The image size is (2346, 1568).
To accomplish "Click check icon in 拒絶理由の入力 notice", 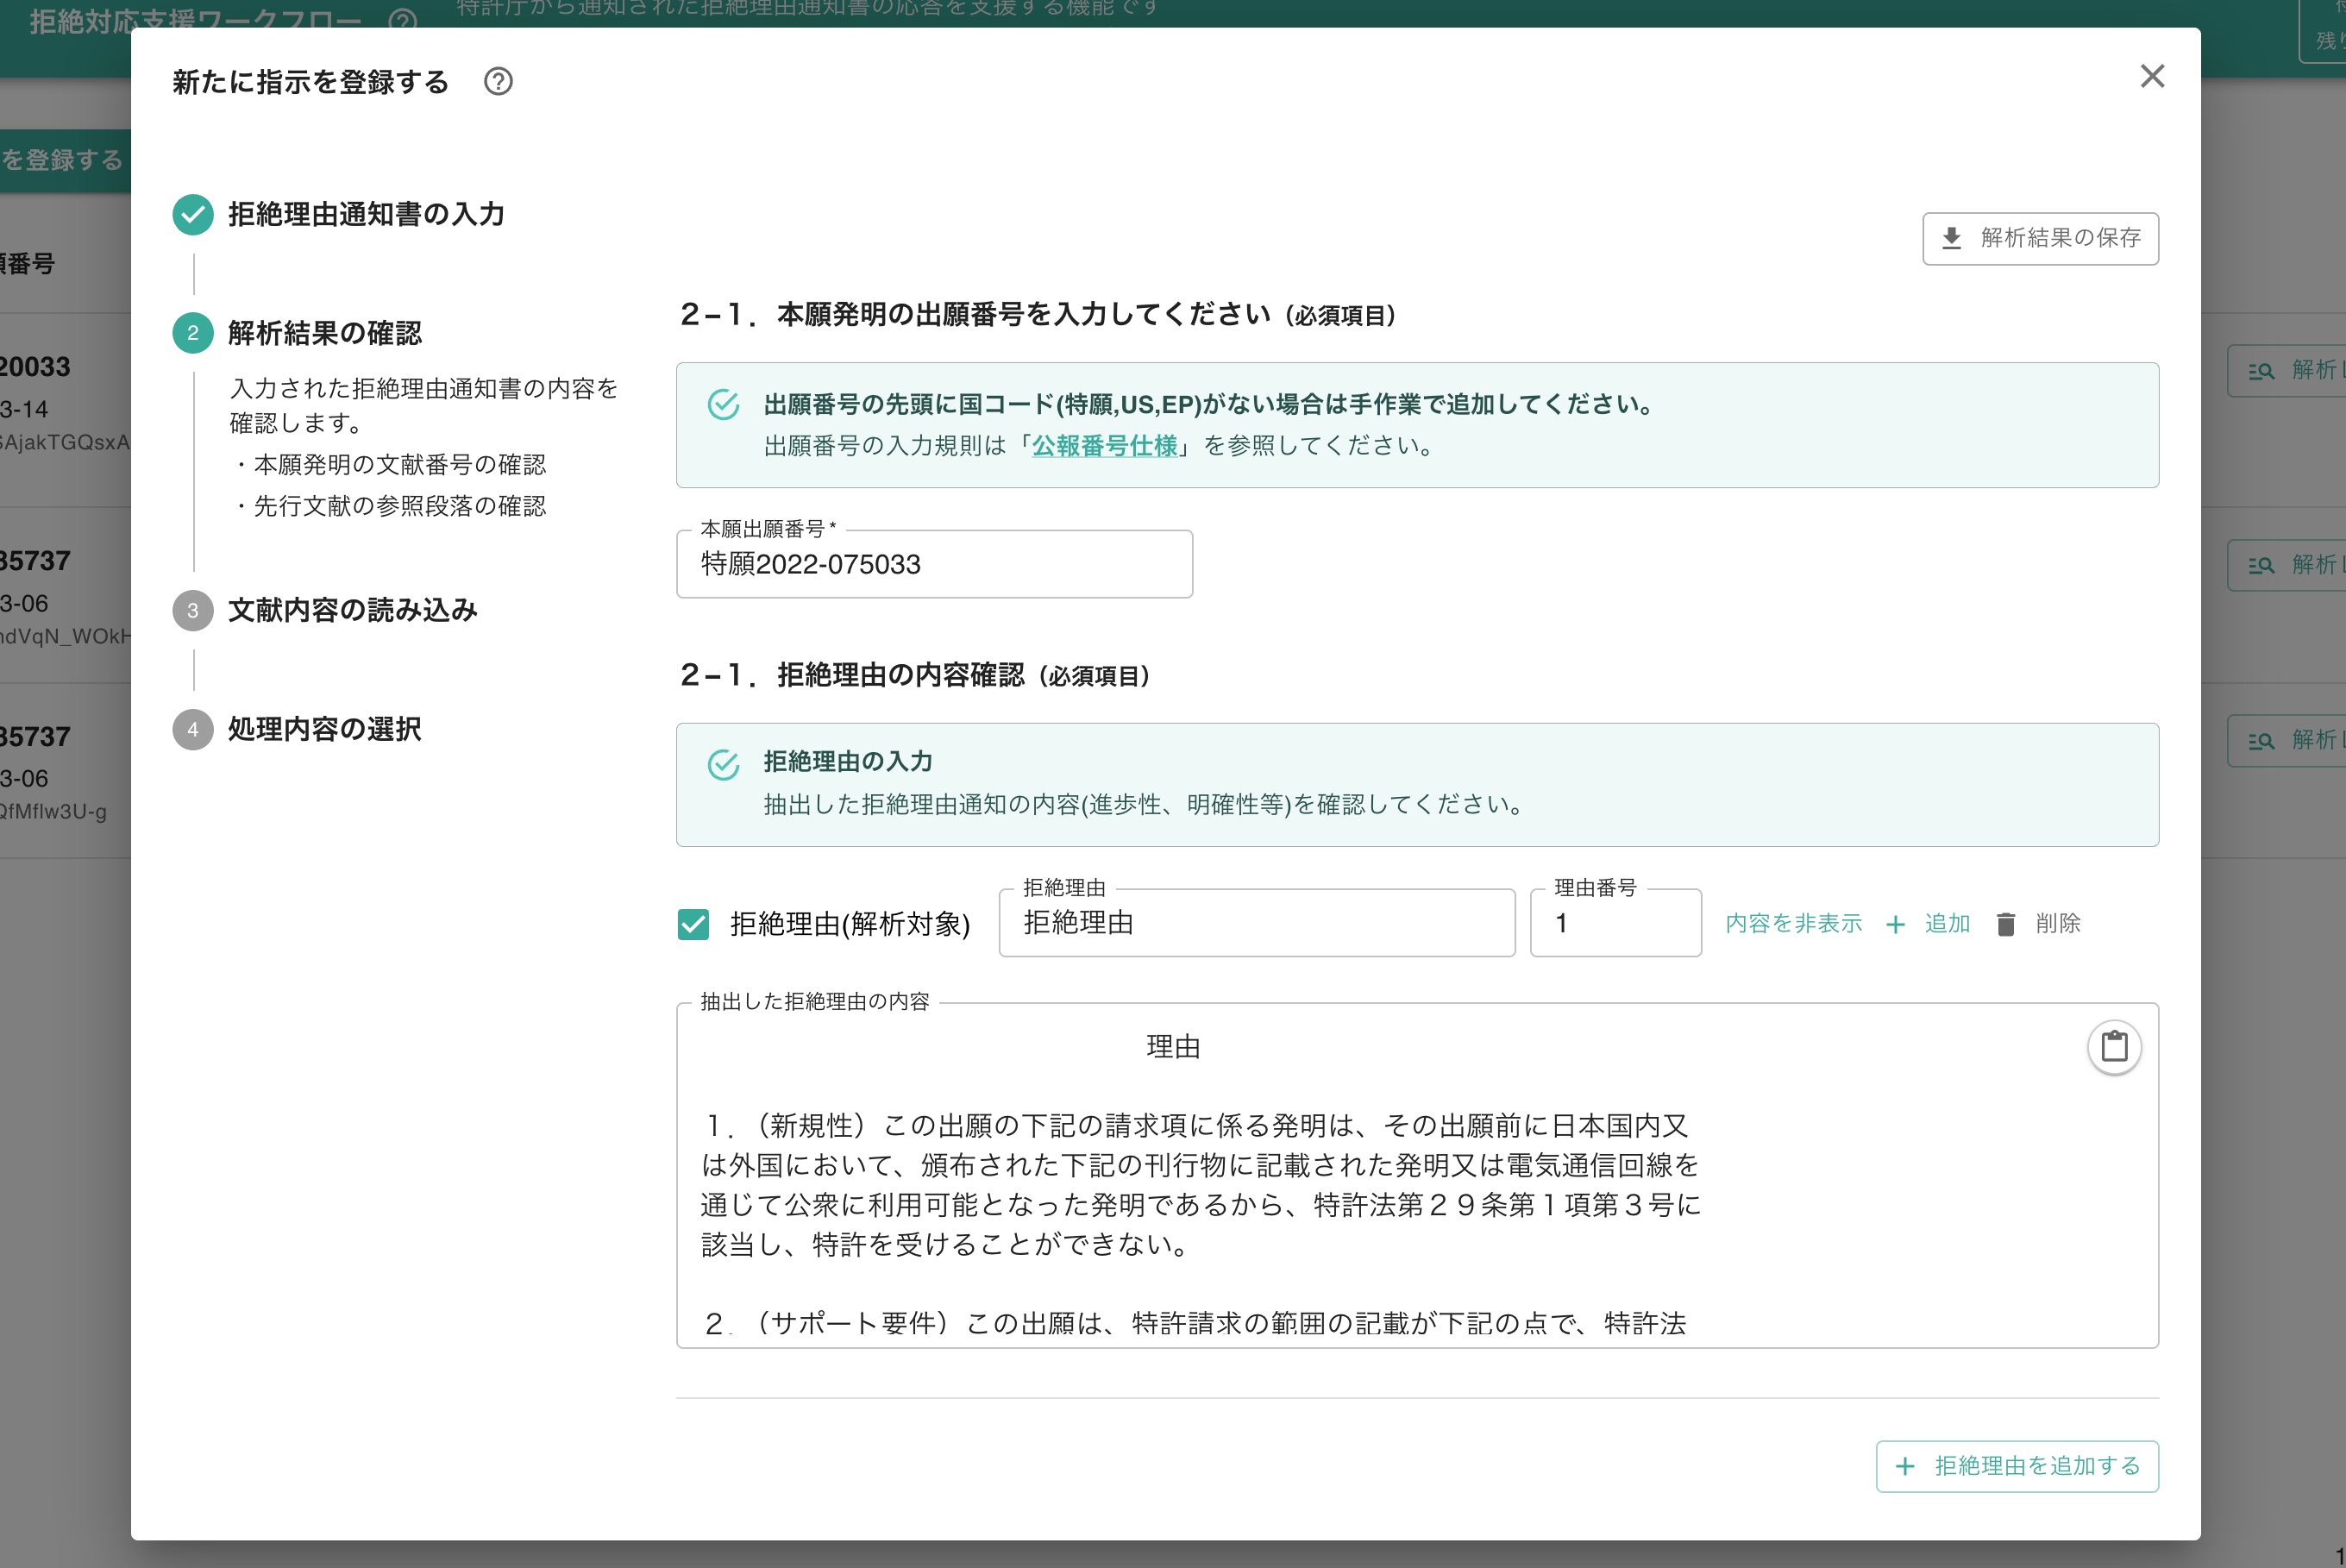I will point(723,765).
